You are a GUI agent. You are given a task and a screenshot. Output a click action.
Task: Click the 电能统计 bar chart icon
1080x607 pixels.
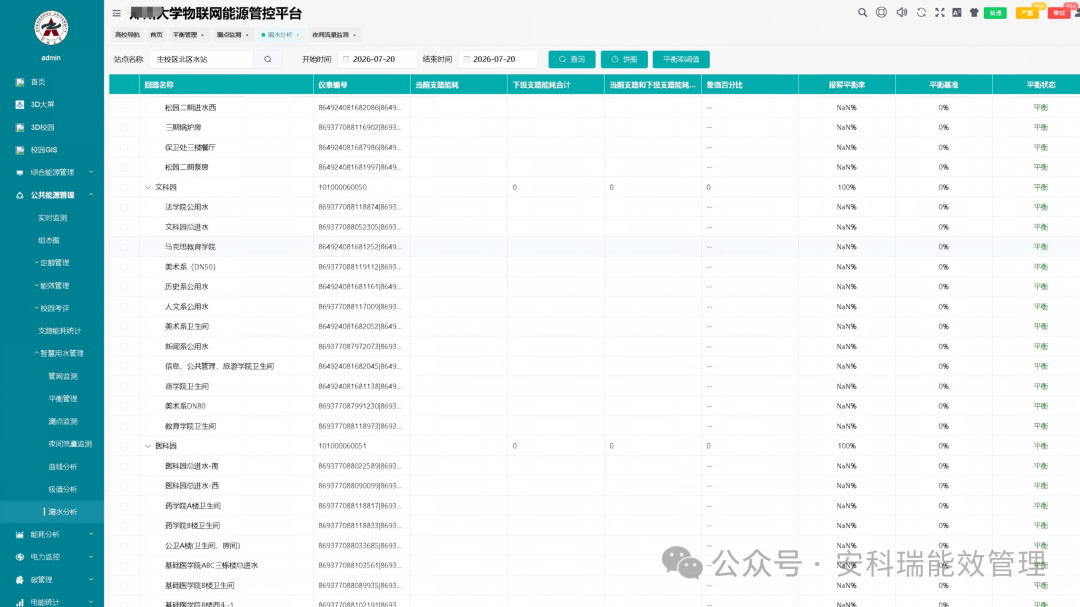click(x=19, y=602)
